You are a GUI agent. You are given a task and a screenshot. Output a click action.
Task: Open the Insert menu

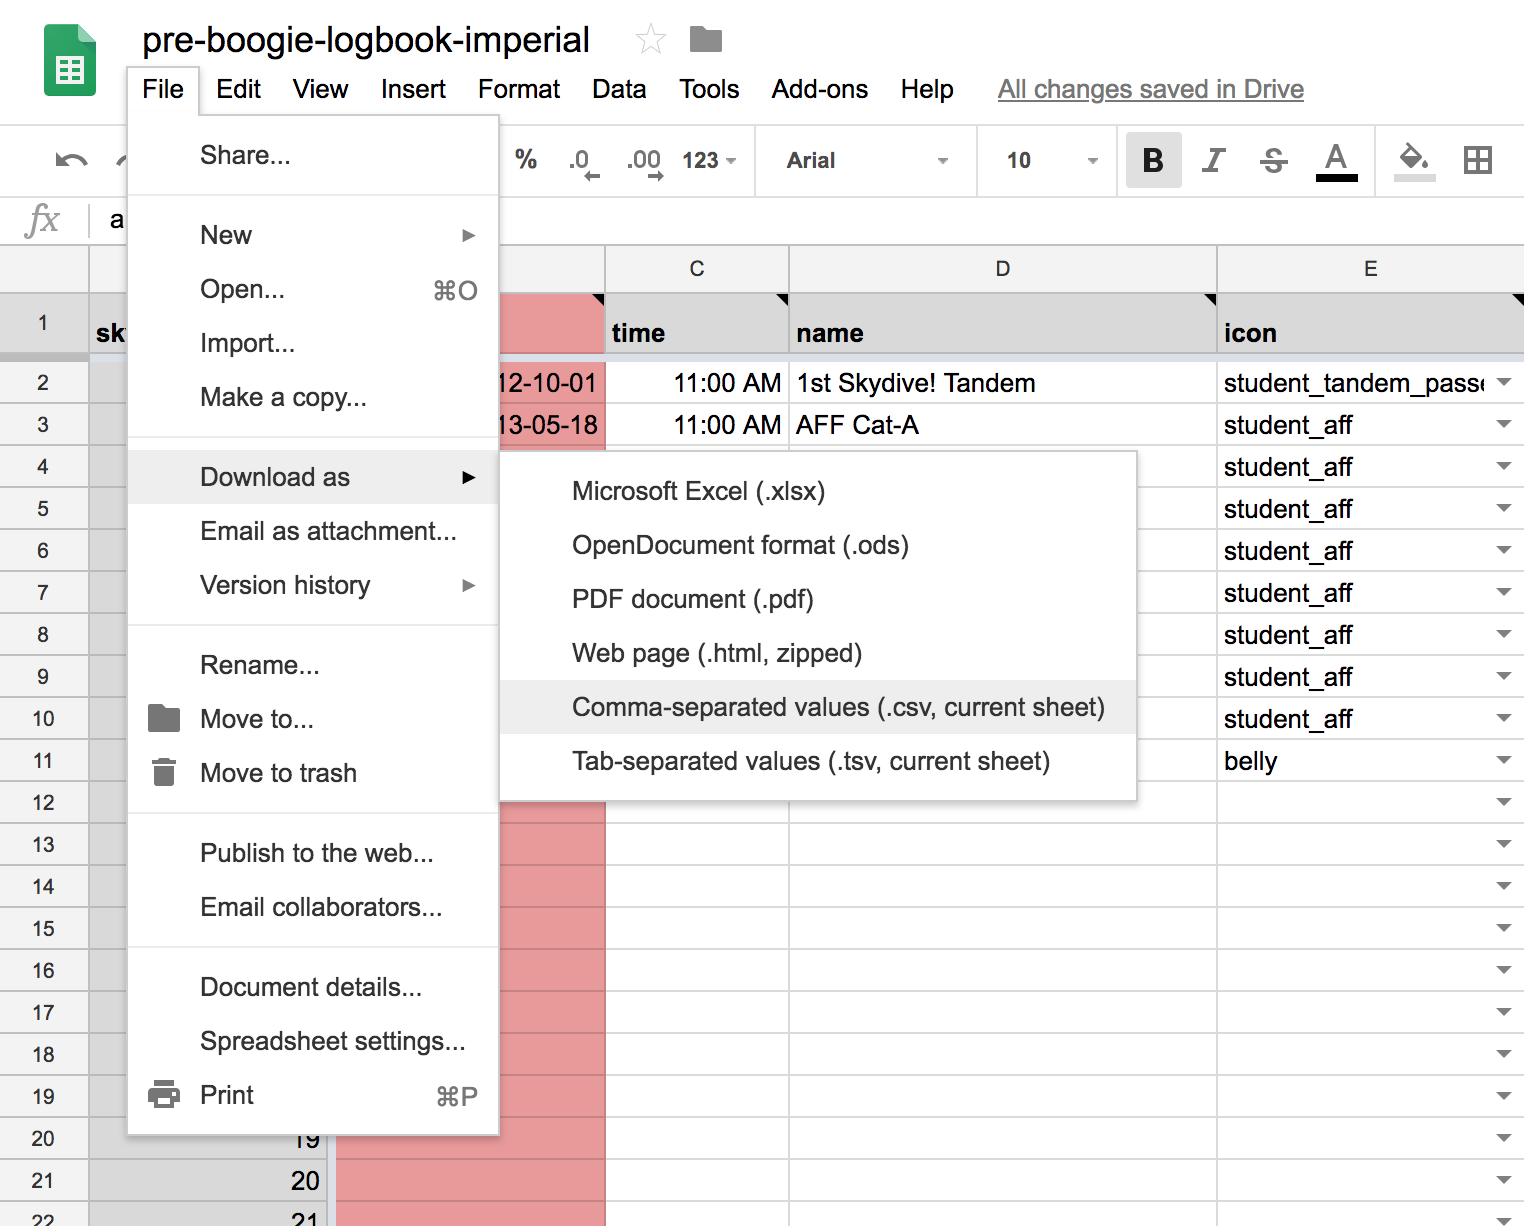[x=413, y=89]
